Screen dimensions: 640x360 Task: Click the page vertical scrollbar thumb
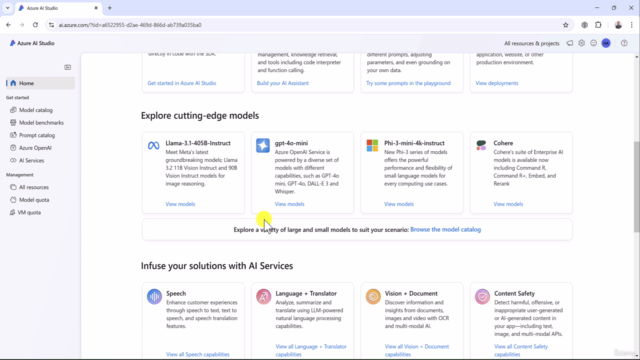click(x=636, y=187)
